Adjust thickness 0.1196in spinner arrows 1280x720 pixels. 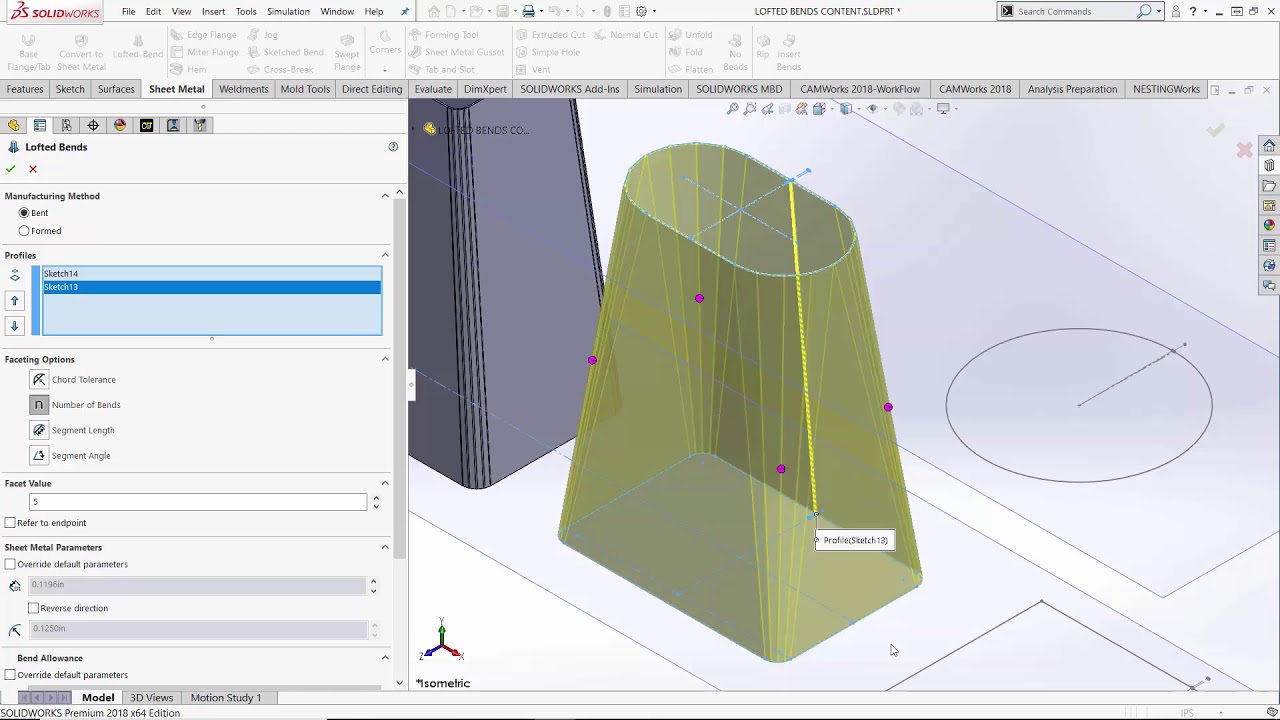(373, 585)
